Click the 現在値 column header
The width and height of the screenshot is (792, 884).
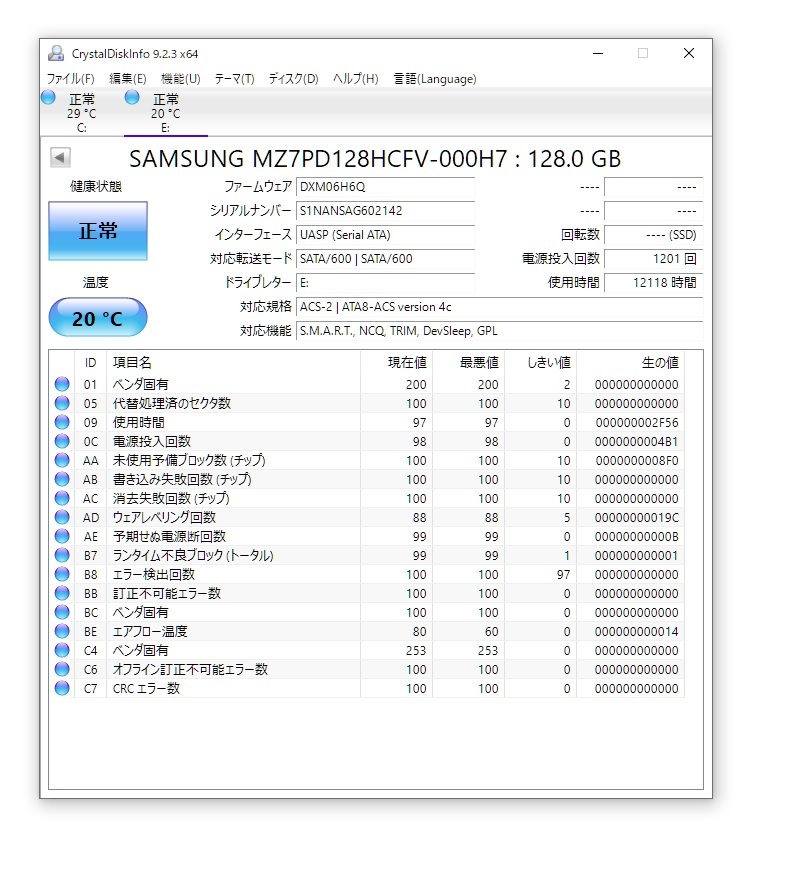(397, 363)
